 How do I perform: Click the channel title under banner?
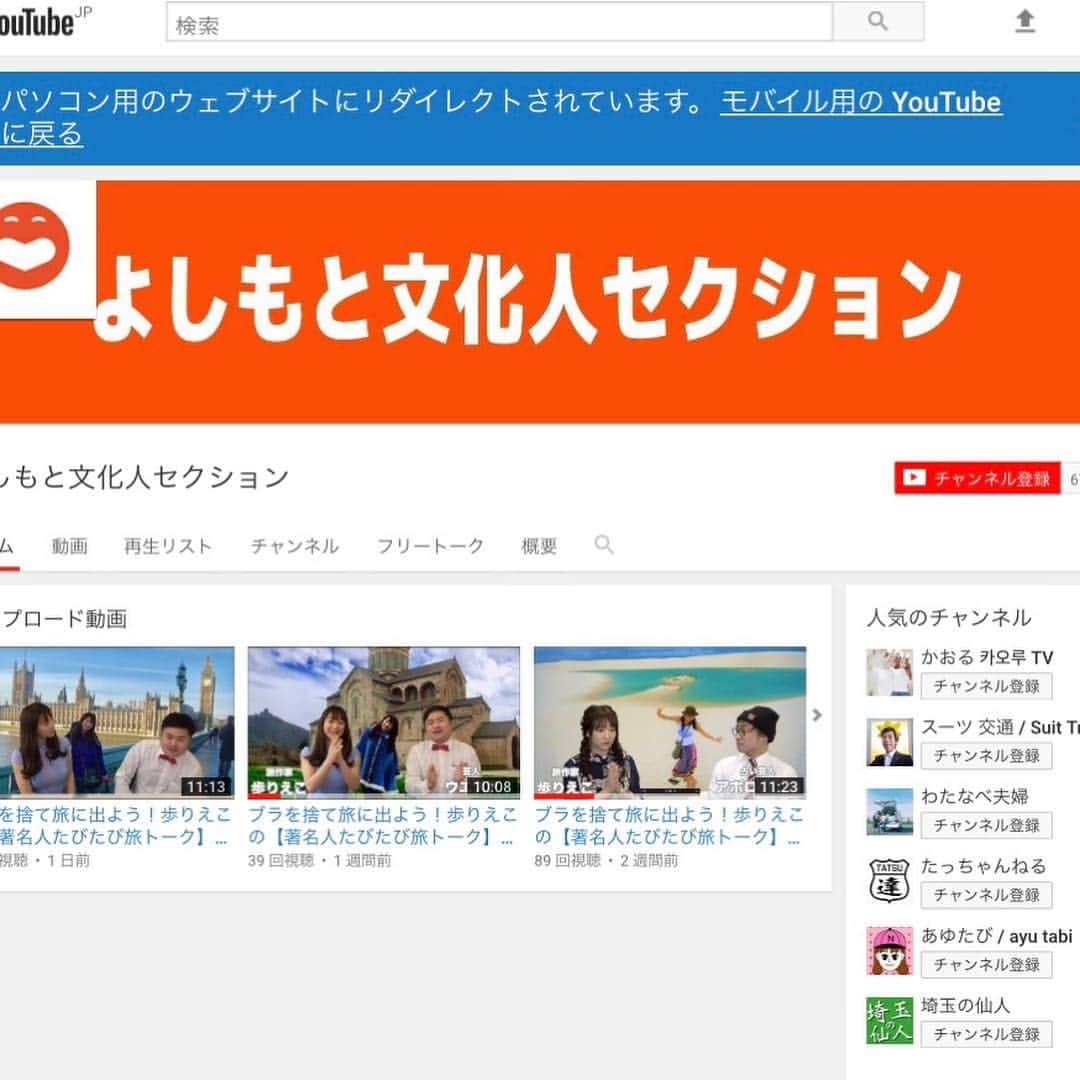pos(144,477)
